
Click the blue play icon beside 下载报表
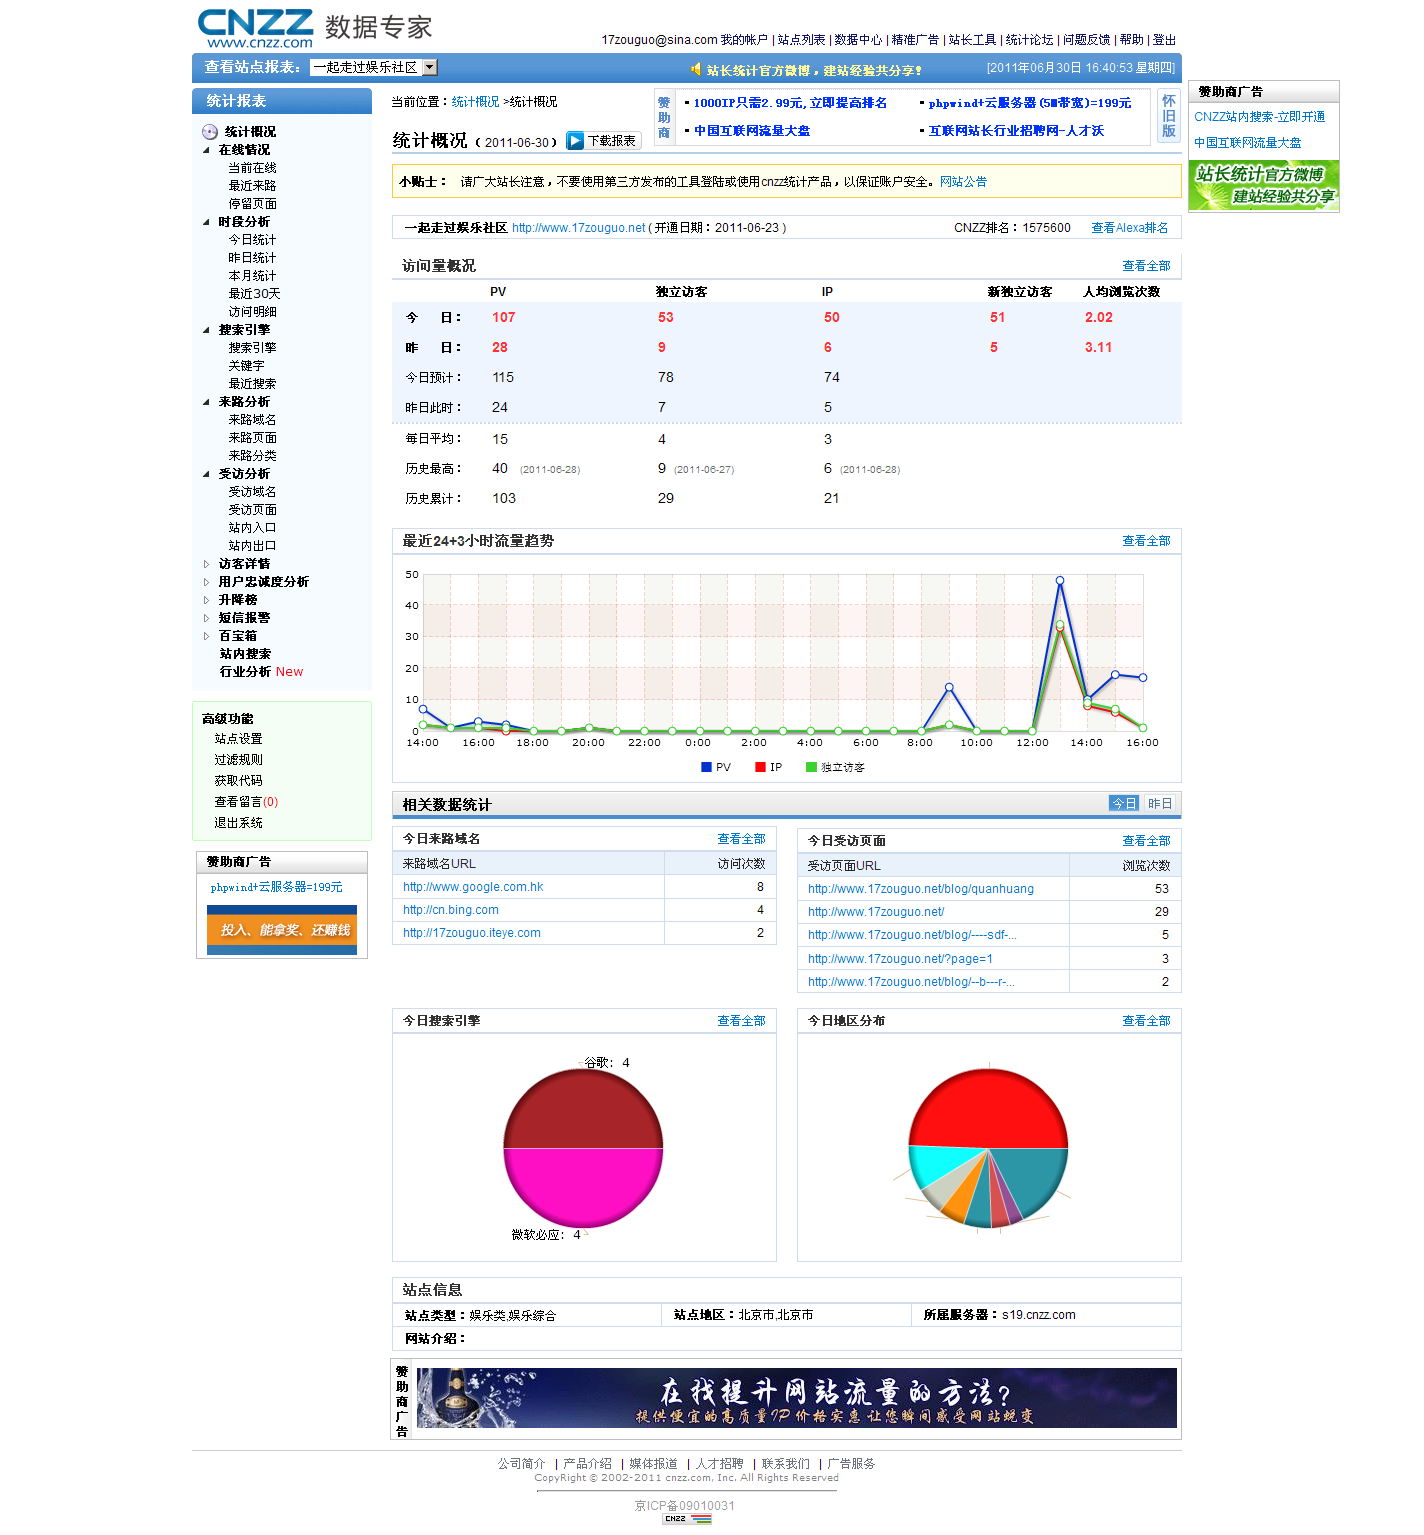(x=575, y=141)
